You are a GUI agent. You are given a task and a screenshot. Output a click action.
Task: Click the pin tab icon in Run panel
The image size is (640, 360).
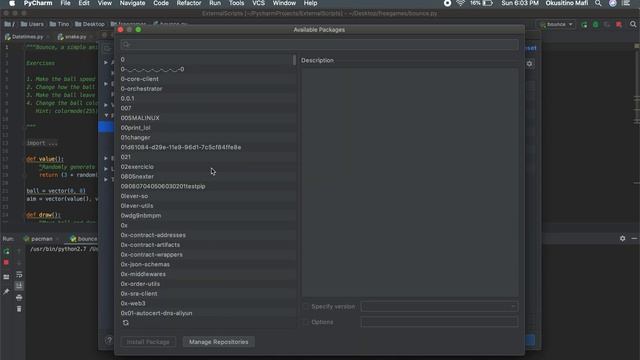point(6,291)
